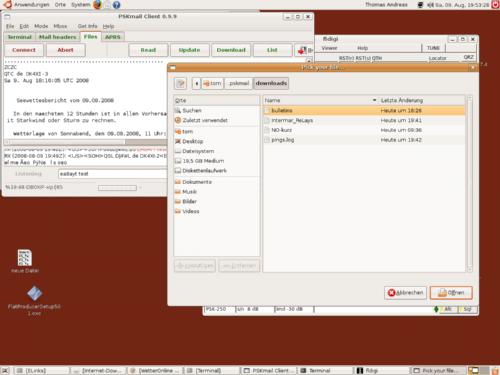This screenshot has width=500, height=375.
Task: Click the tom path breadcrumb button
Action: click(212, 83)
